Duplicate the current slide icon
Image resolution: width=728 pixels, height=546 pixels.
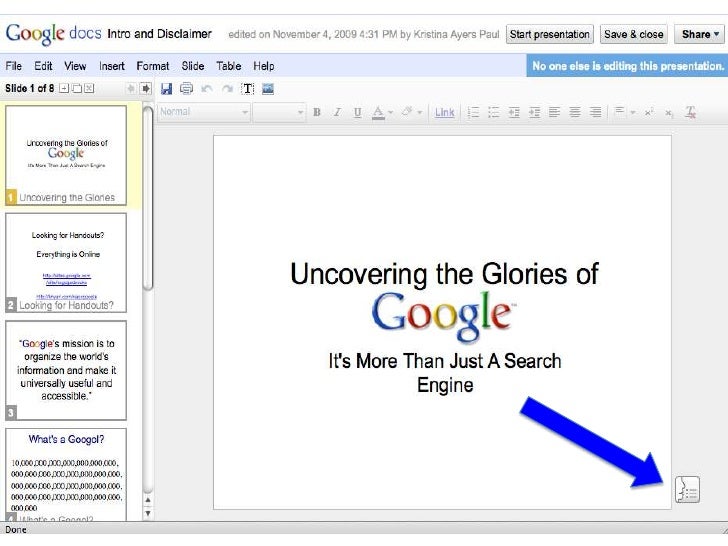(77, 88)
